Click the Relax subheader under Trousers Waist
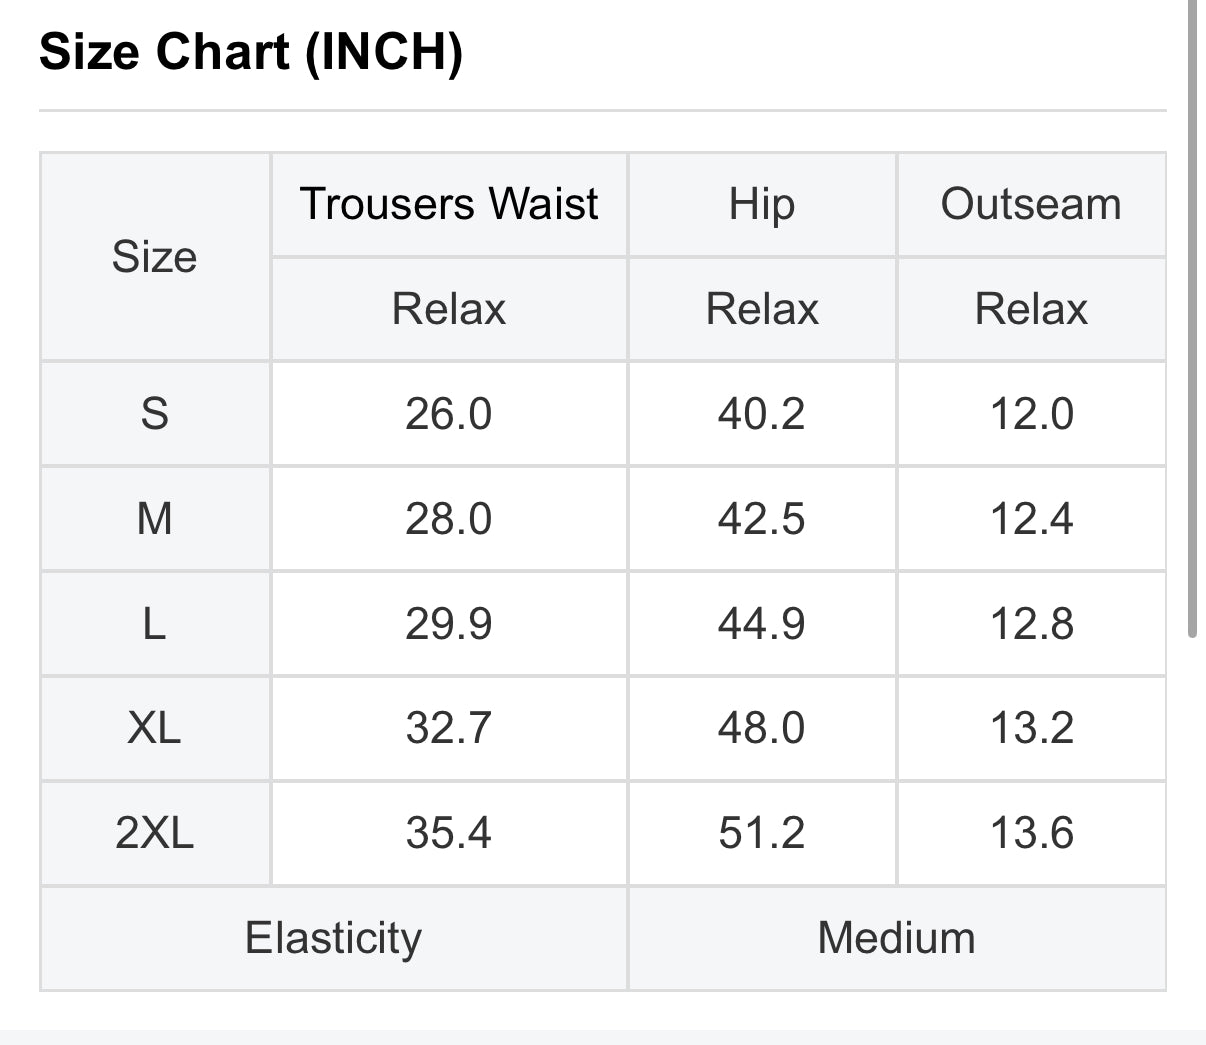1206x1045 pixels. [x=449, y=309]
